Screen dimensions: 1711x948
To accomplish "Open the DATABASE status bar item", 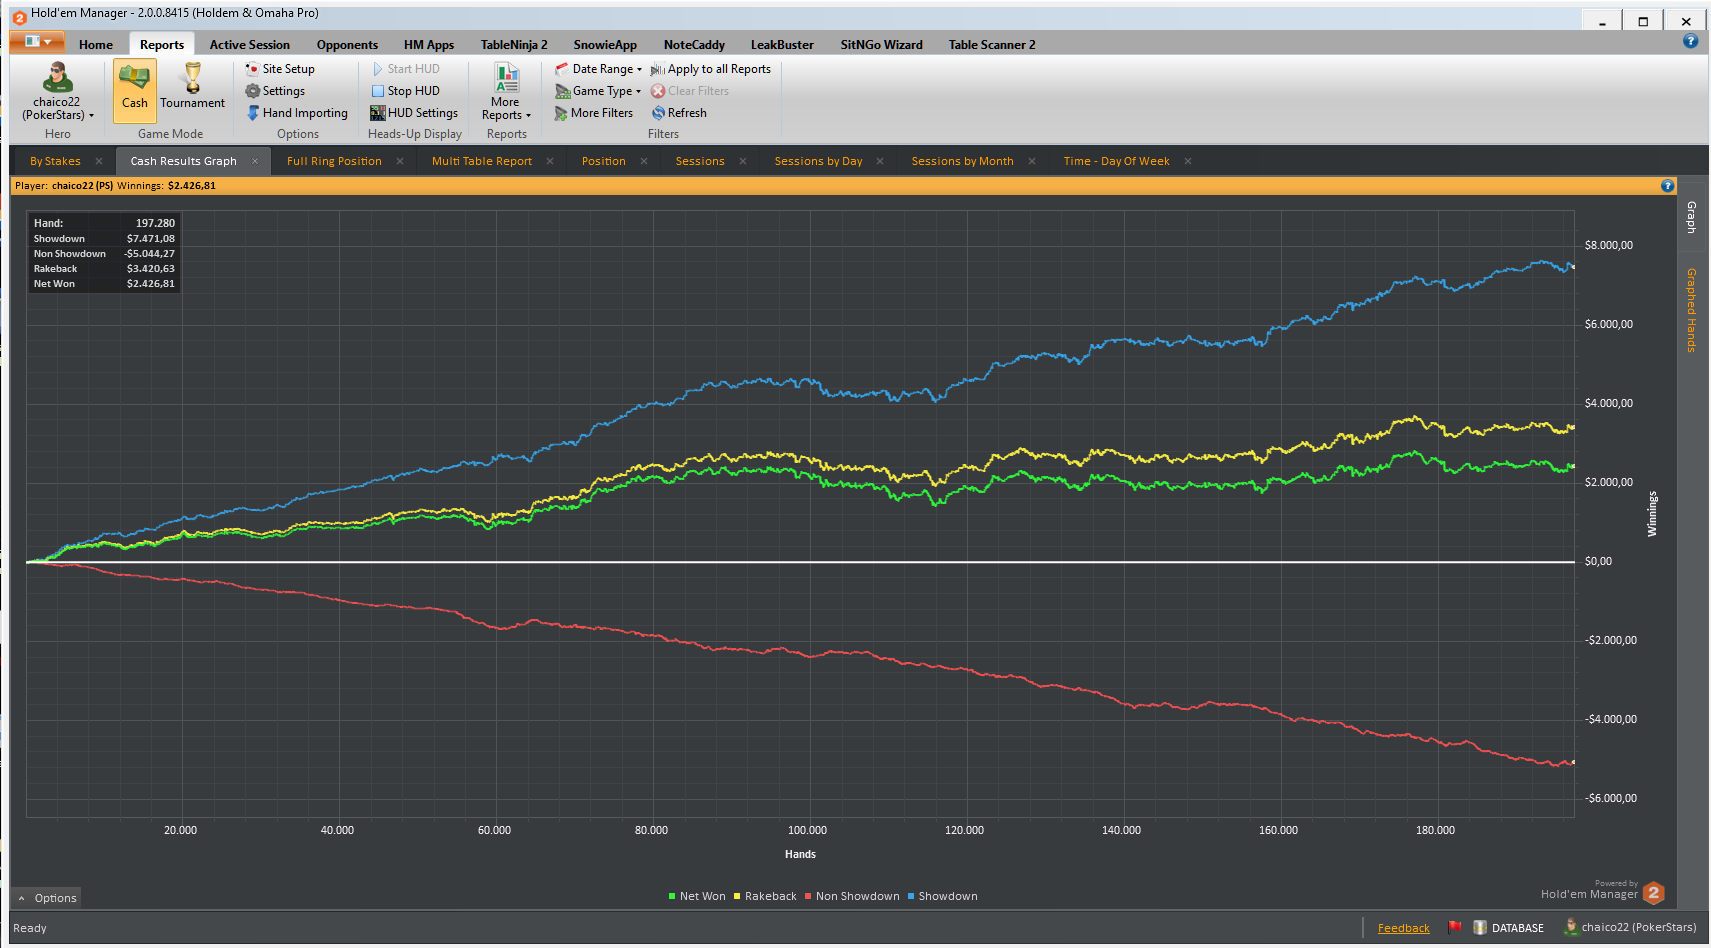I will click(1509, 928).
